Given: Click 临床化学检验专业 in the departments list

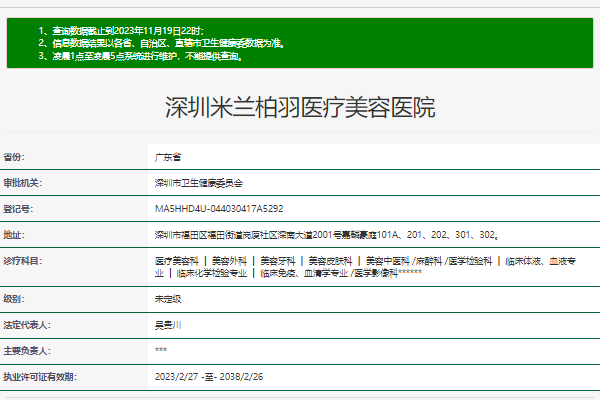Looking at the screenshot, I should pos(212,273).
